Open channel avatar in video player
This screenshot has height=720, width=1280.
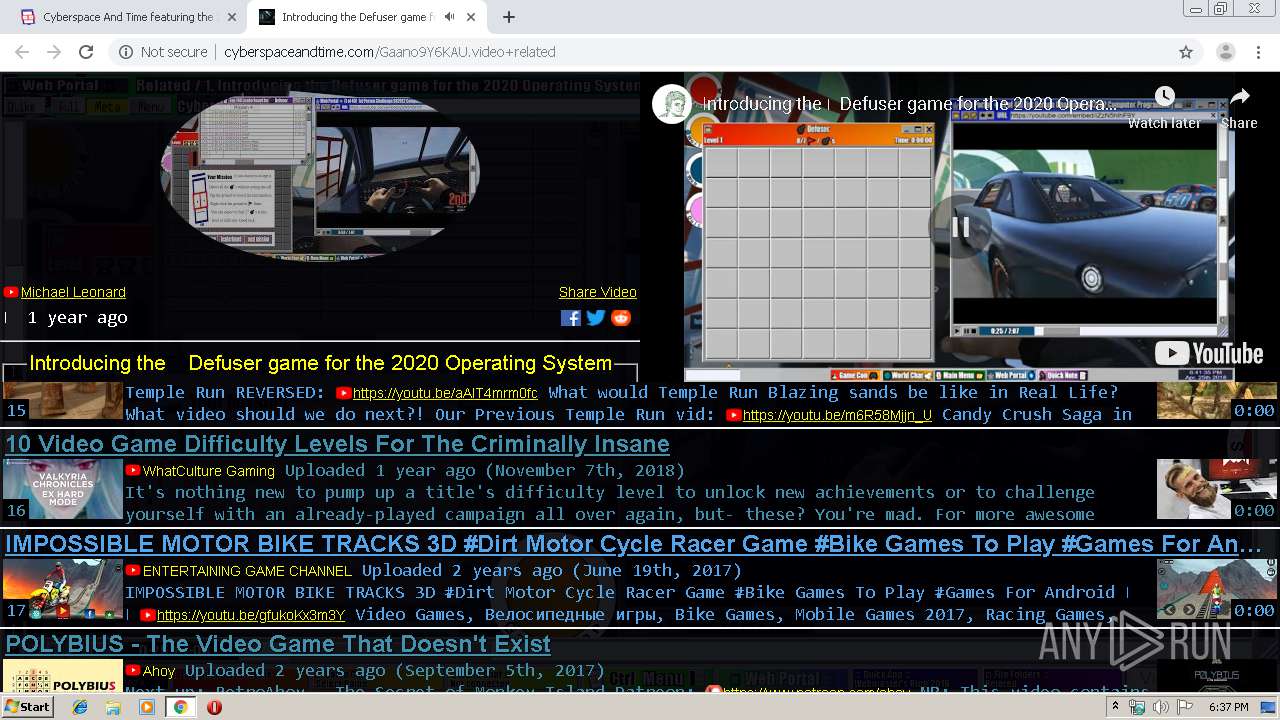pos(673,104)
